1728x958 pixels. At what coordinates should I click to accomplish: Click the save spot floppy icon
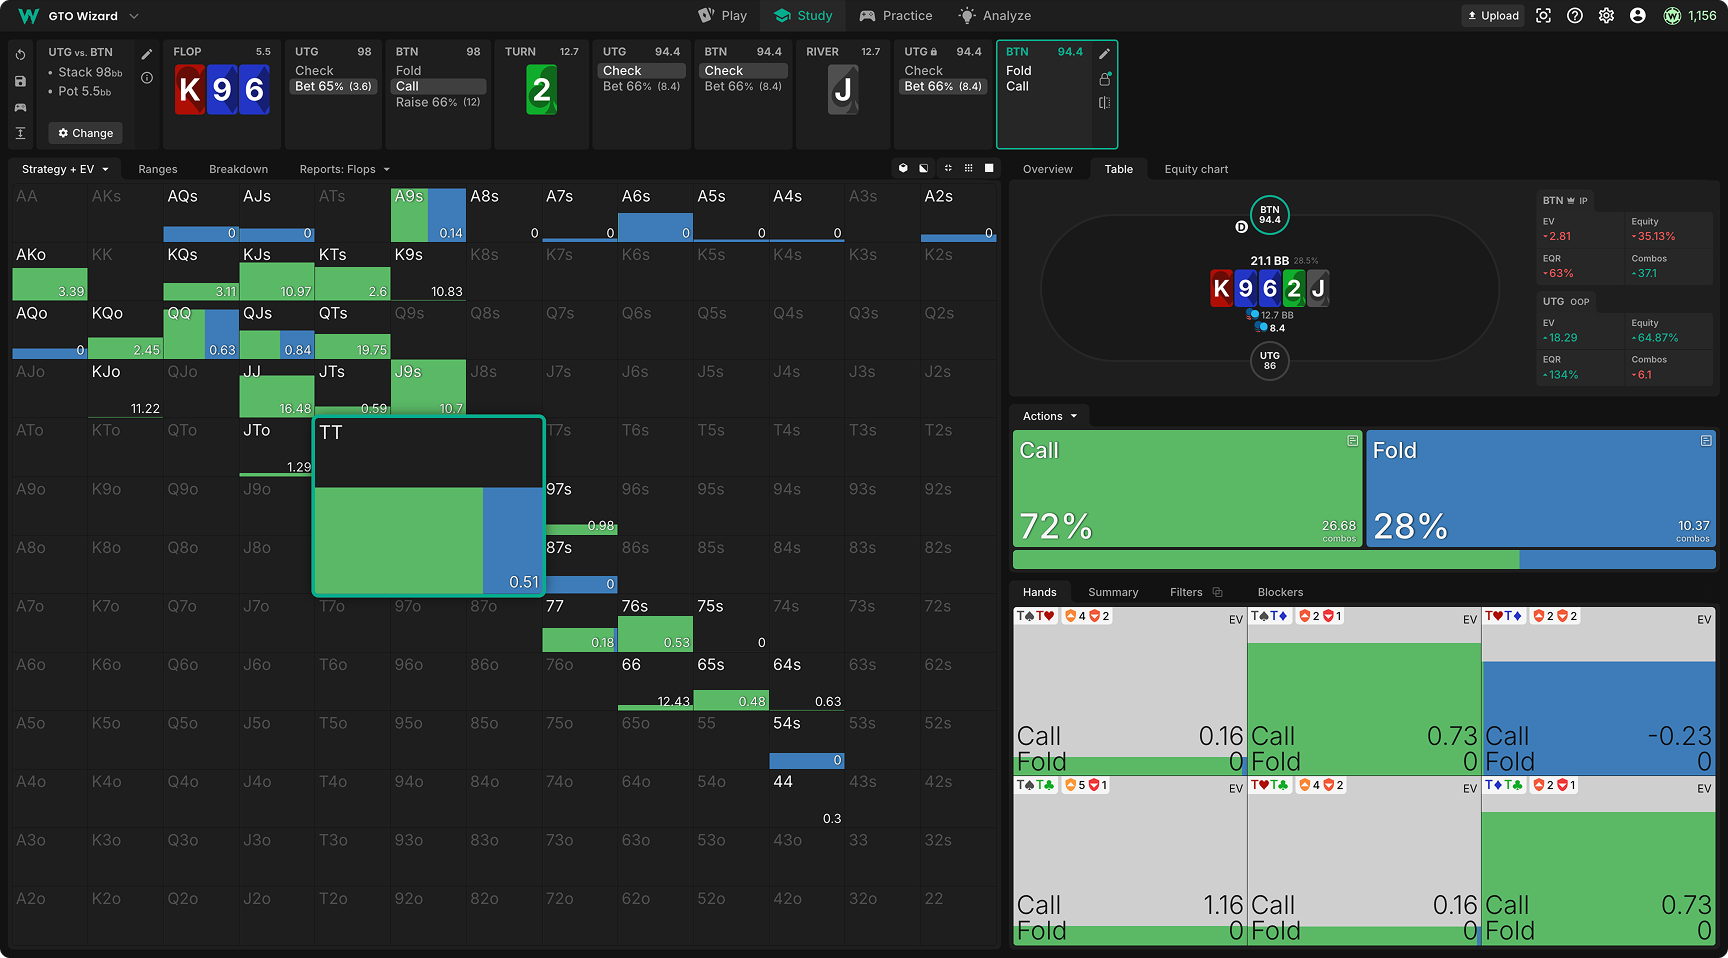pyautogui.click(x=20, y=81)
